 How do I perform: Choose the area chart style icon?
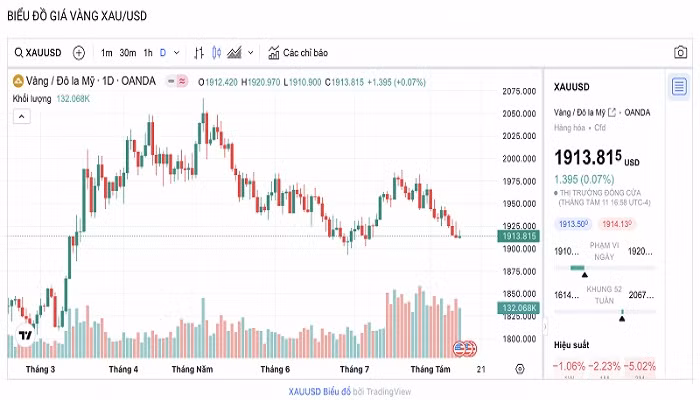(x=234, y=52)
